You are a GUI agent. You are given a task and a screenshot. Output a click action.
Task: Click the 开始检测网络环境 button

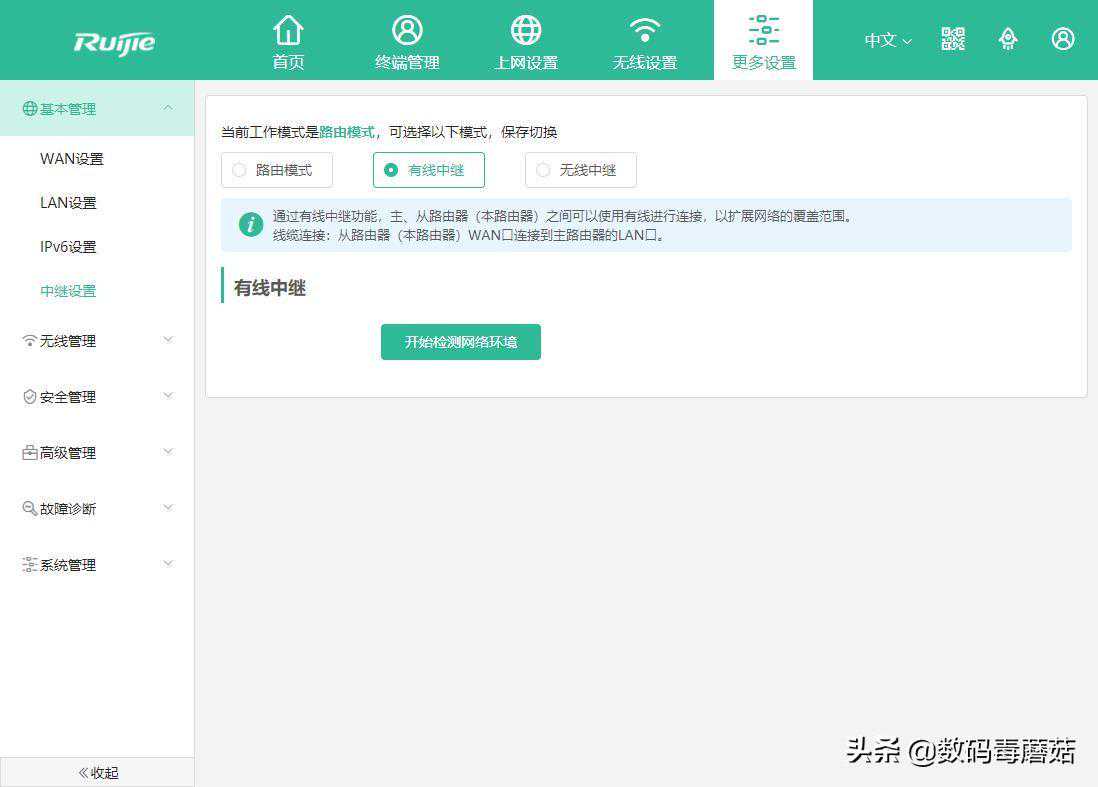461,342
